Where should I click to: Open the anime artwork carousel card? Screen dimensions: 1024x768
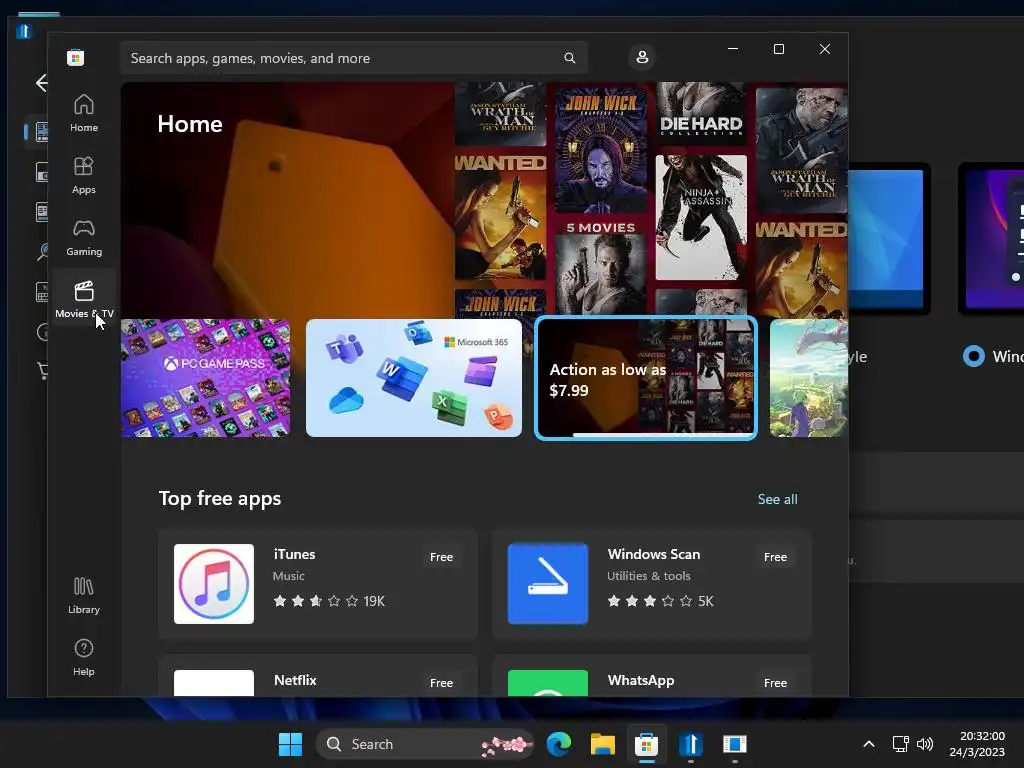pyautogui.click(x=808, y=378)
